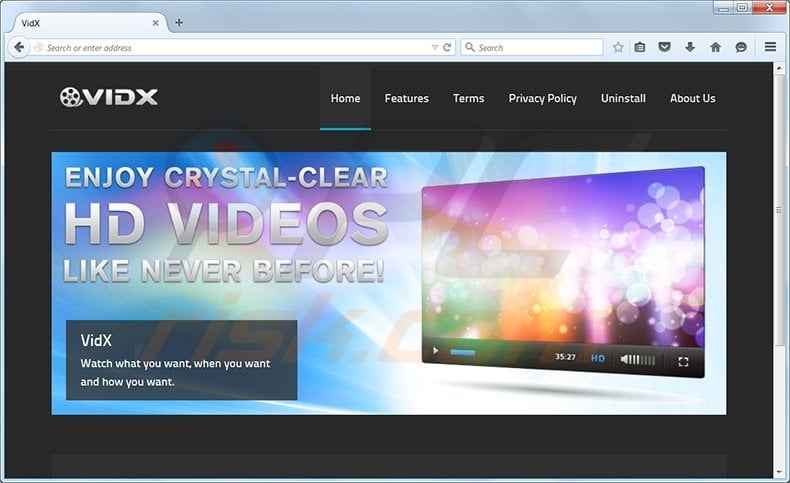Bookmark this page with the star icon
The height and width of the screenshot is (483, 790).
tap(618, 47)
